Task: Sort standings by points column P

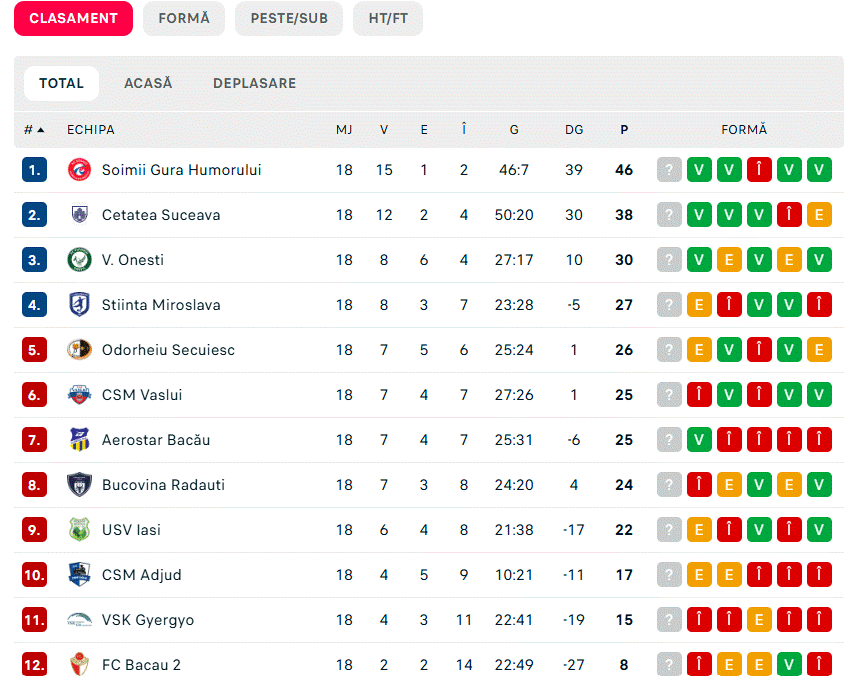Action: pyautogui.click(x=624, y=130)
